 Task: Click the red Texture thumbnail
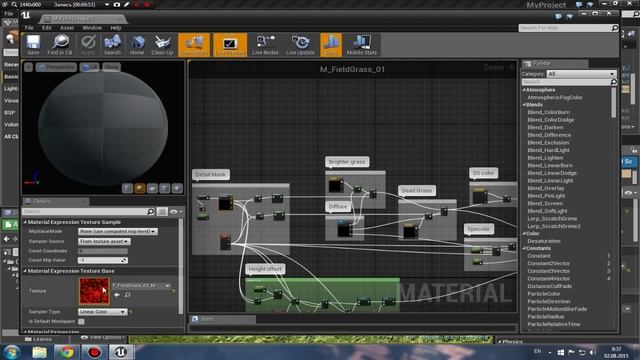(x=94, y=291)
